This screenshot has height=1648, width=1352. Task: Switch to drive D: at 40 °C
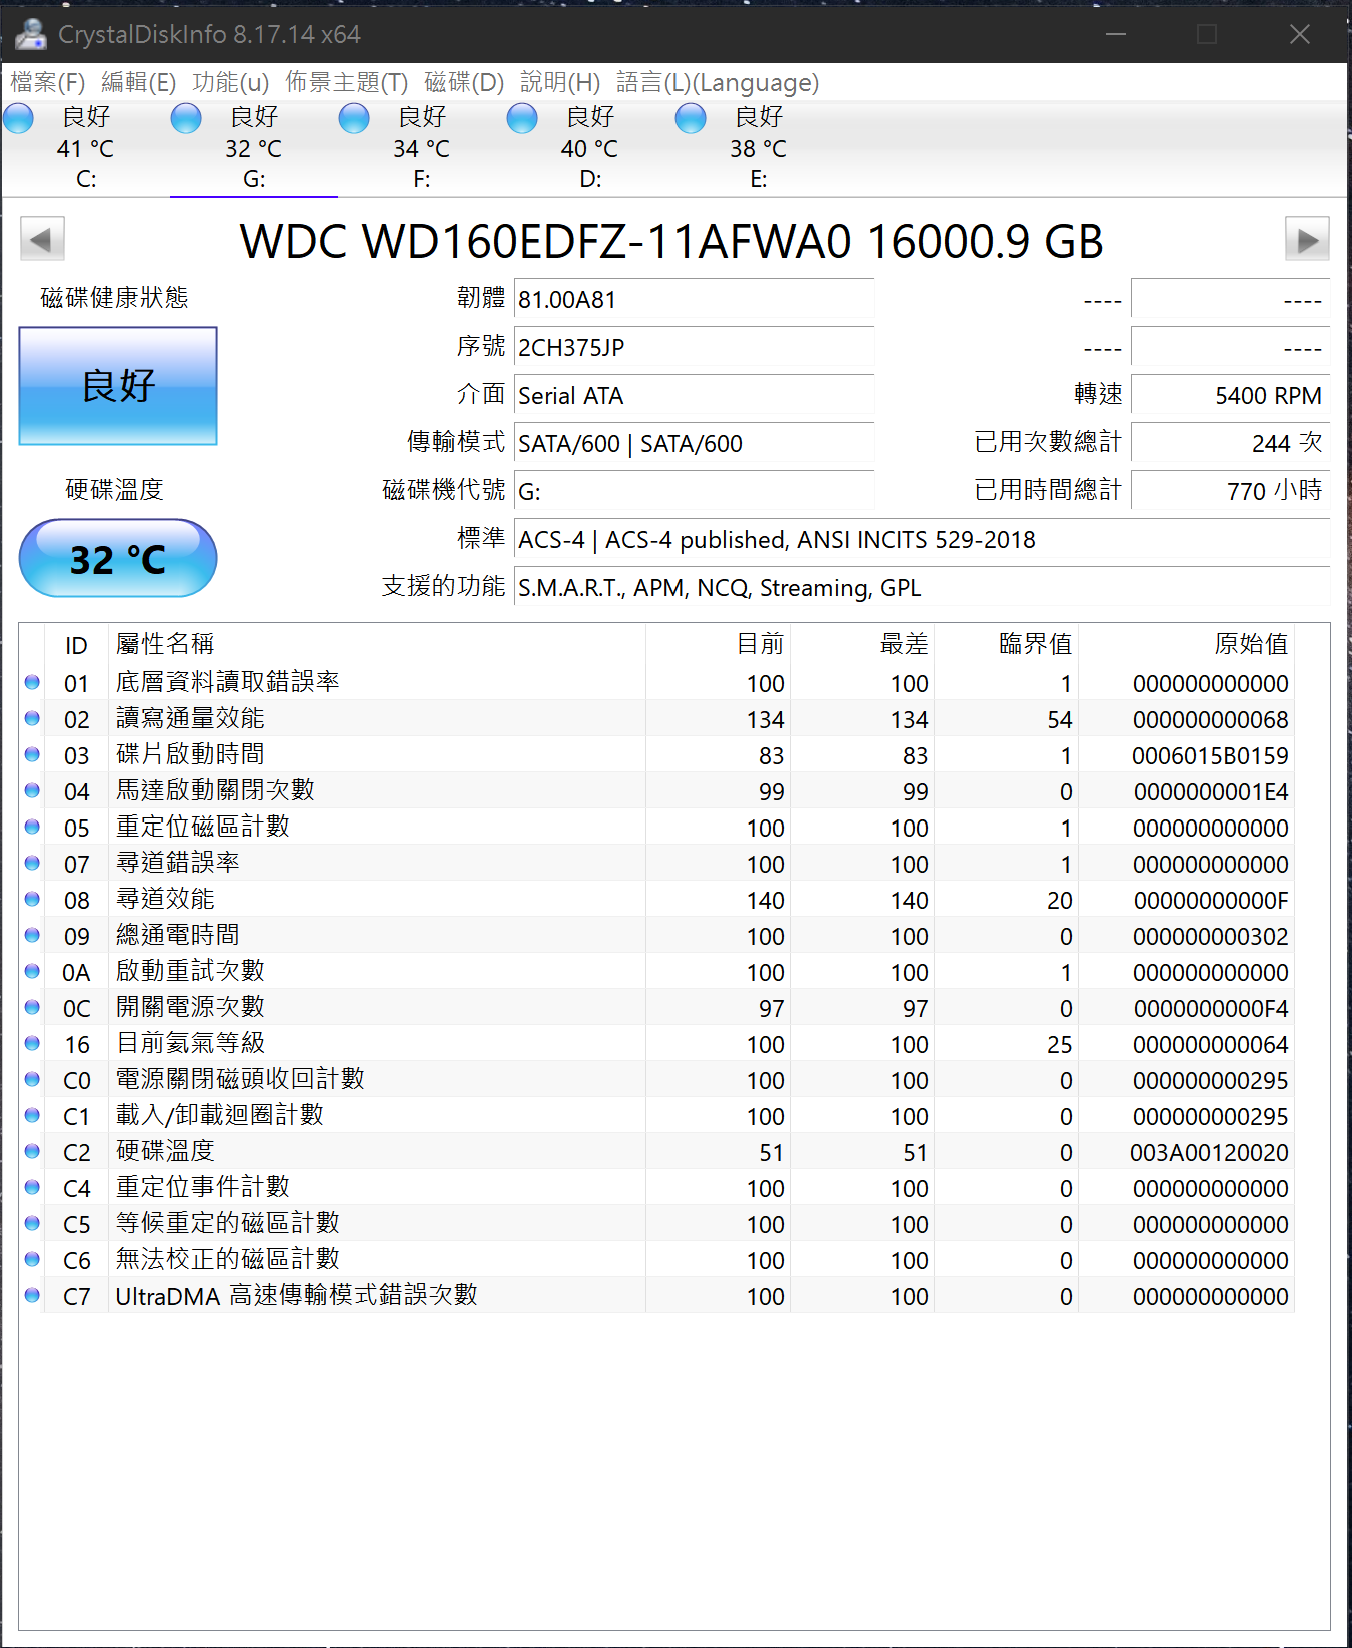590,148
